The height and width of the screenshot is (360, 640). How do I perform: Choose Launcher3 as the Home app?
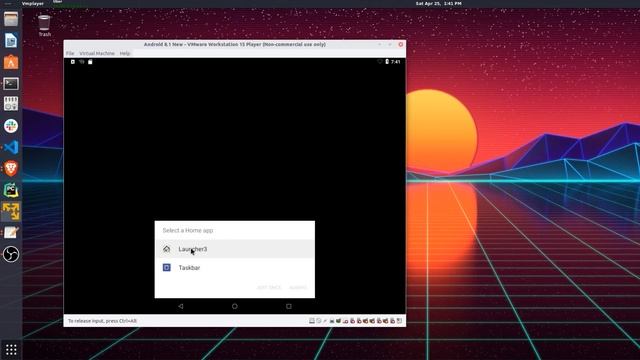[x=235, y=249]
